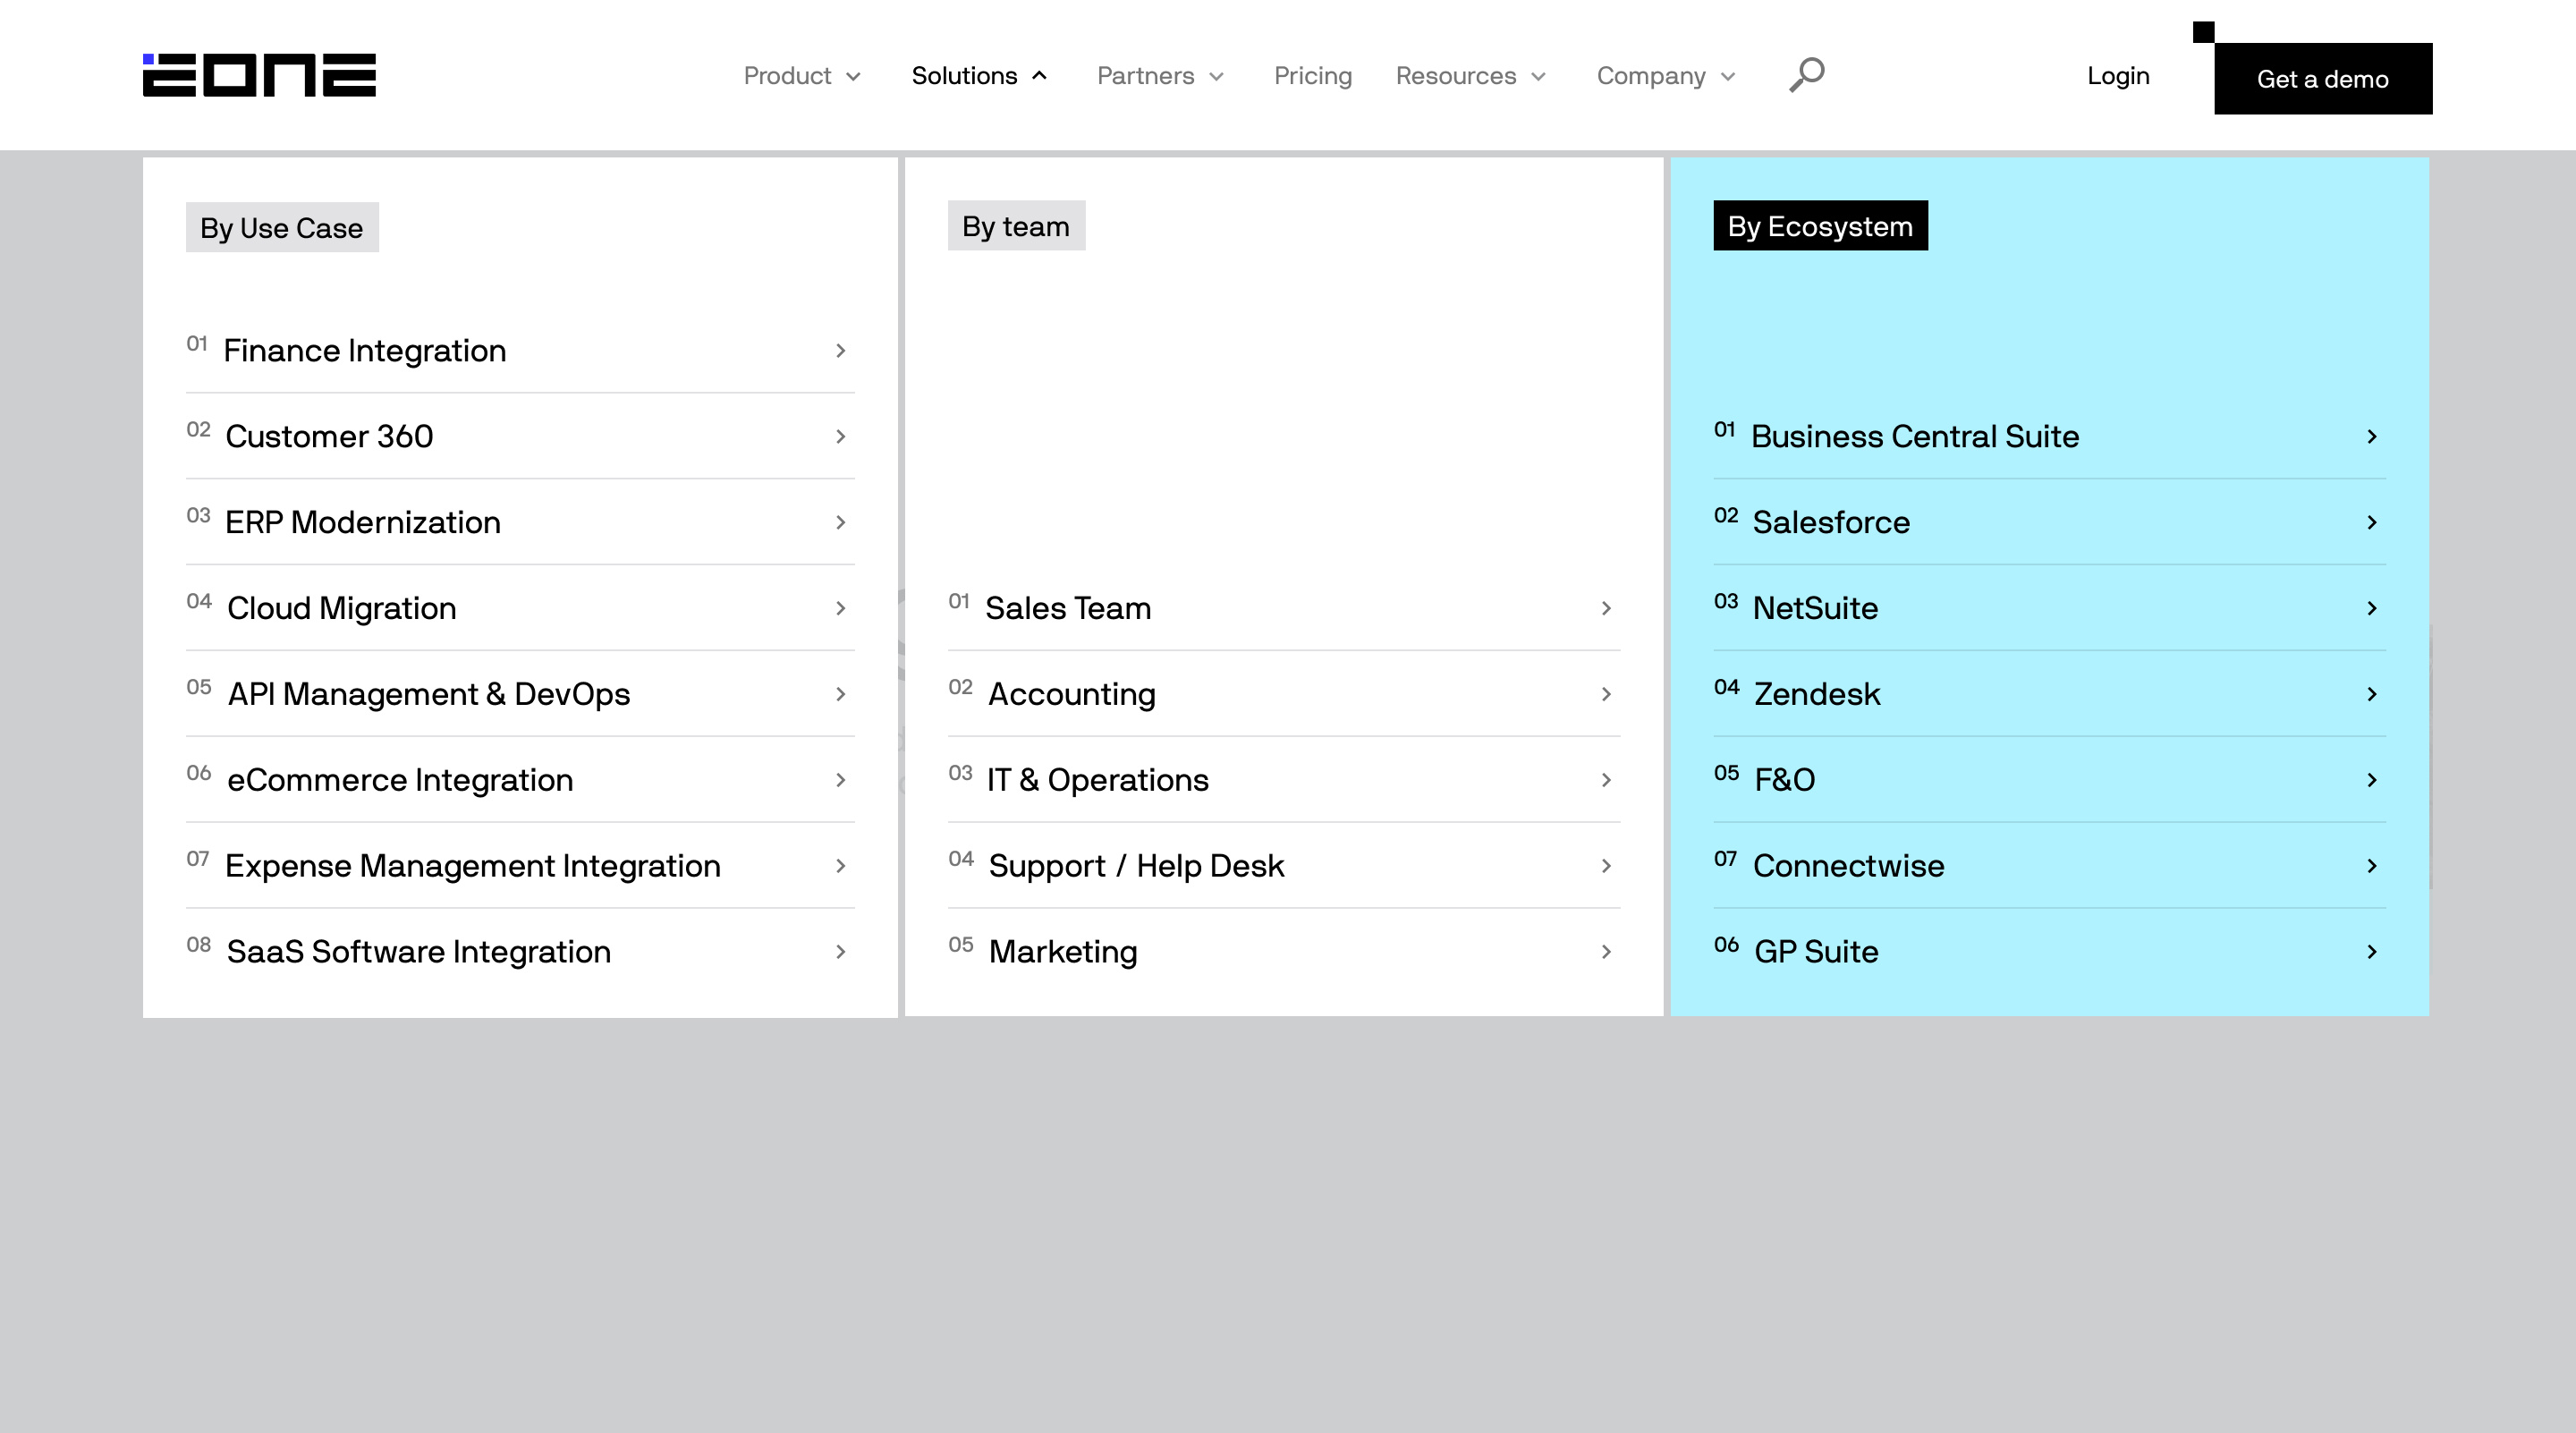The image size is (2576, 1433).
Task: Open the IT & Operations solution
Action: pos(1284,781)
